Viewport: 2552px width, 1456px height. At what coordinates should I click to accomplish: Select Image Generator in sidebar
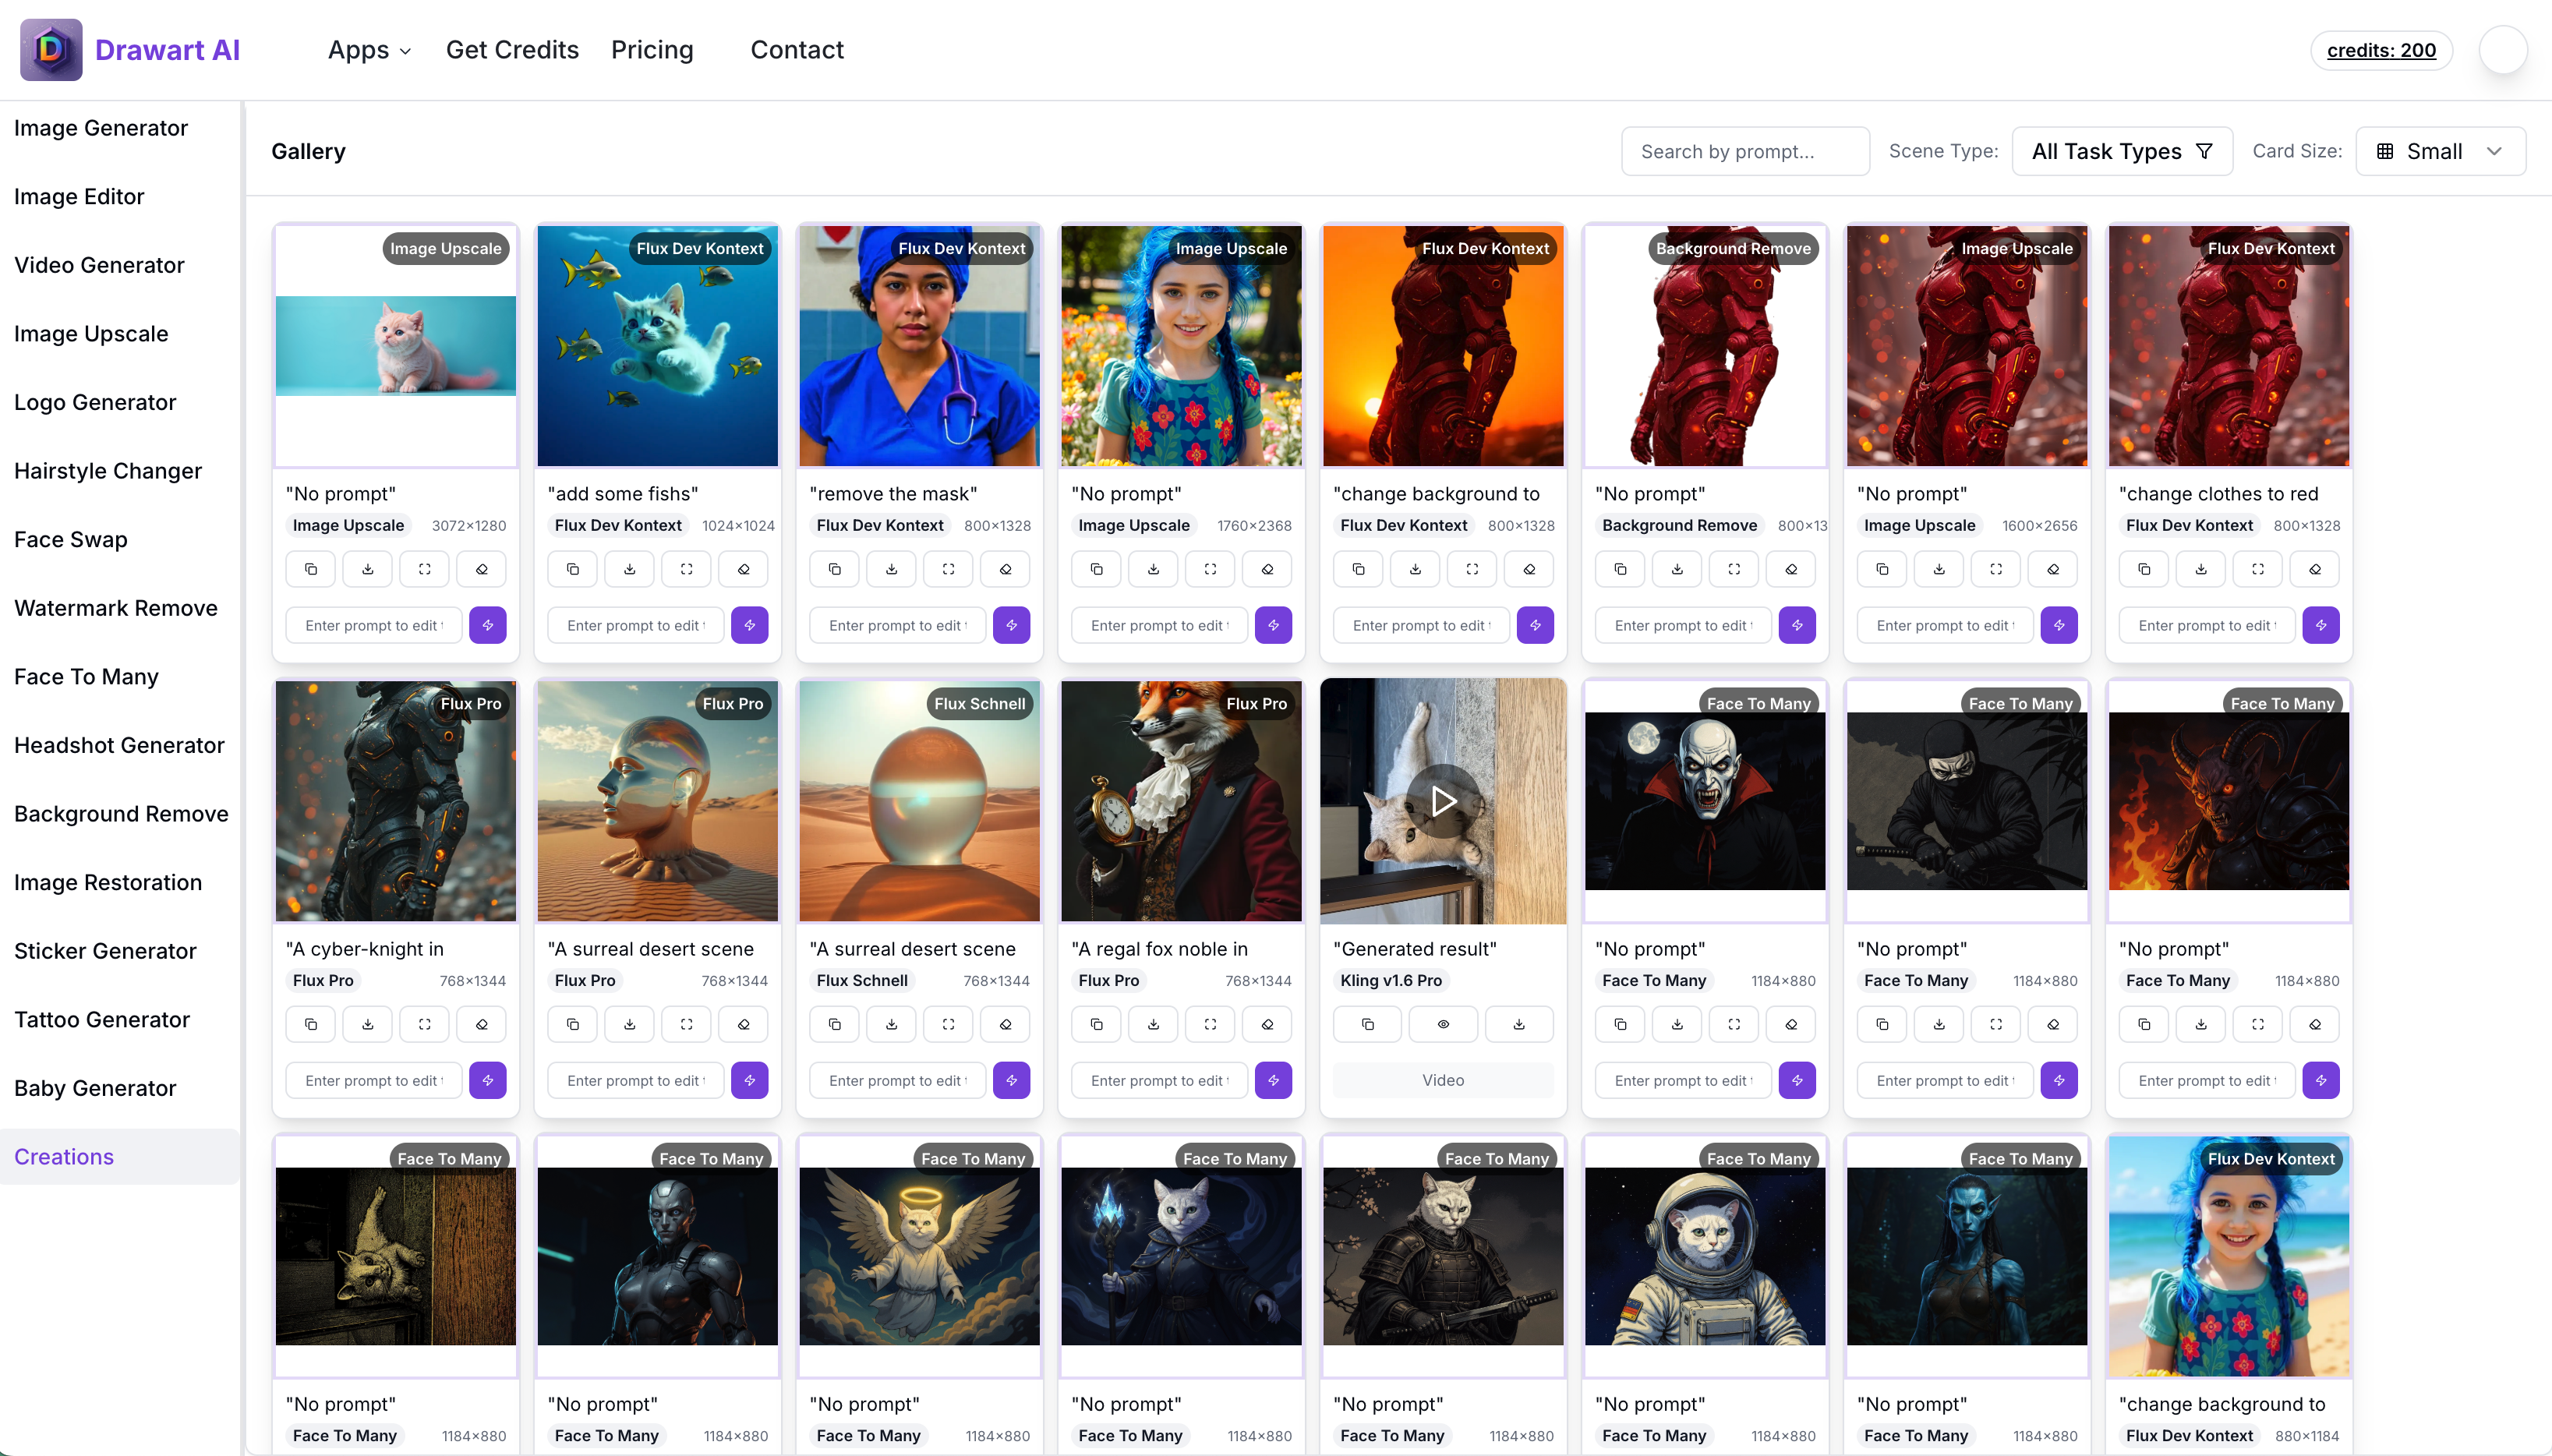click(101, 128)
